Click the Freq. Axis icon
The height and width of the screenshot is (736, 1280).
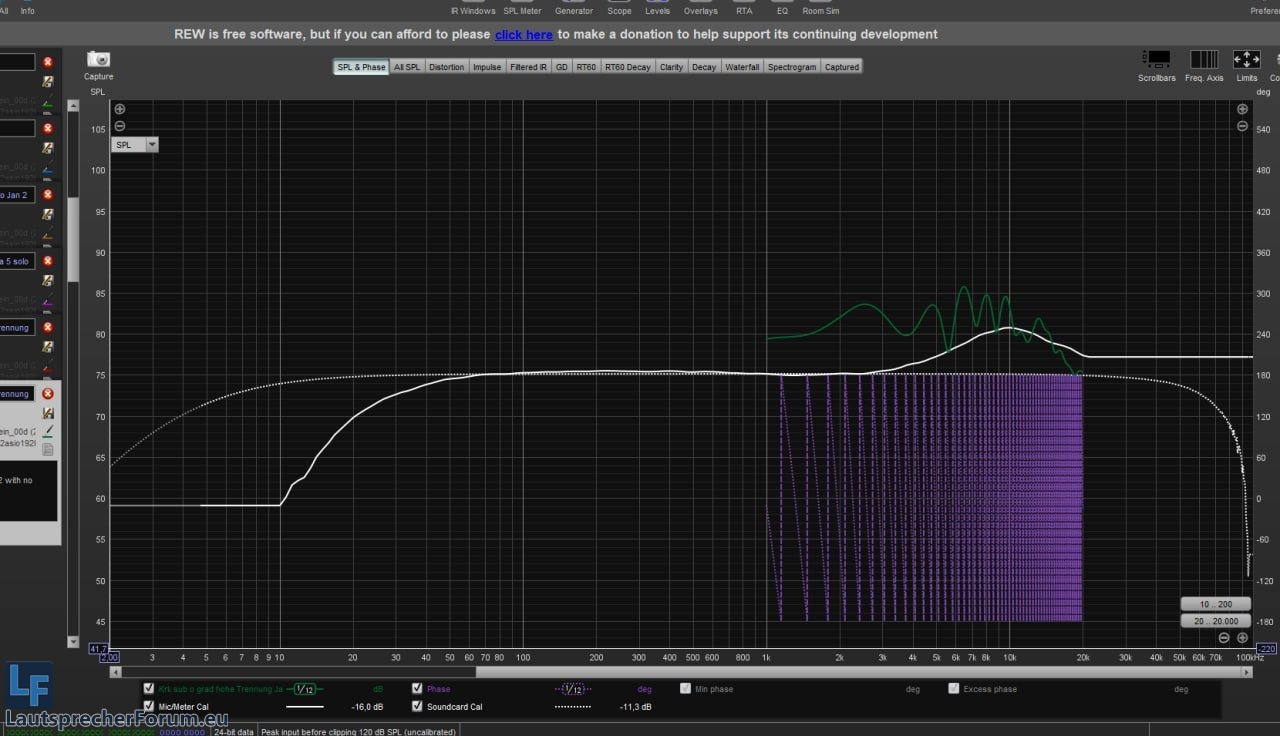(x=1204, y=60)
